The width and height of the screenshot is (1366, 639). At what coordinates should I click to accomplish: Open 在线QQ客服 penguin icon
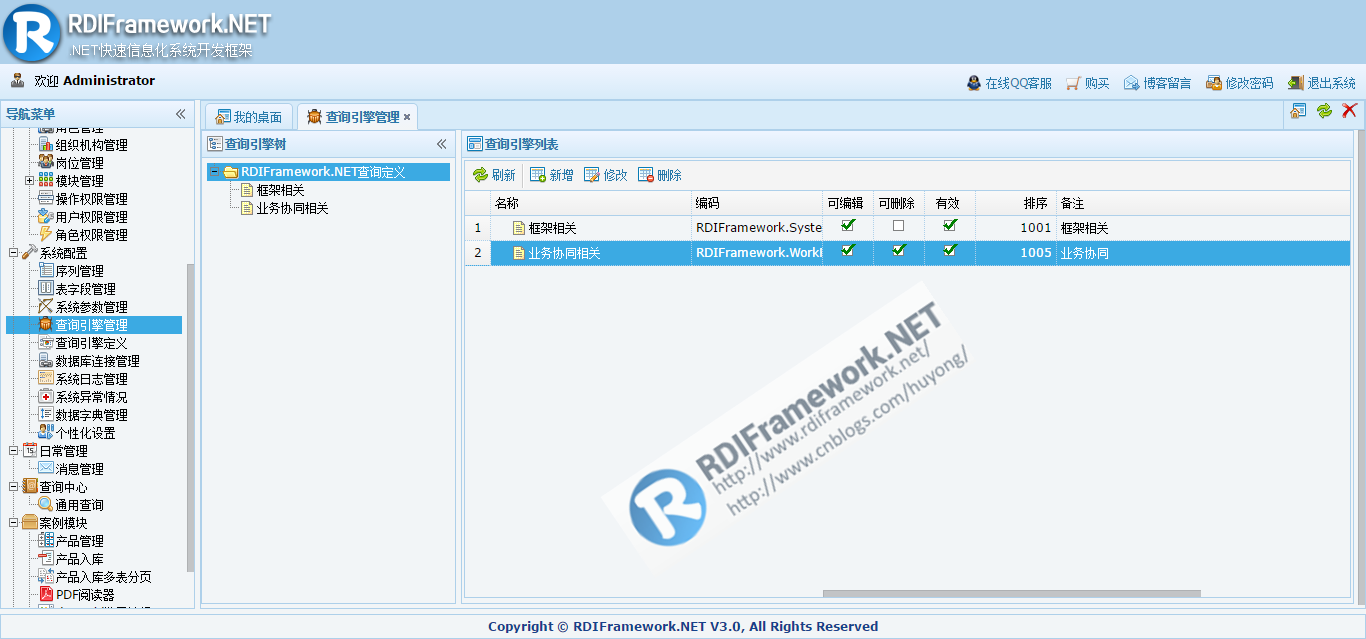tap(974, 83)
